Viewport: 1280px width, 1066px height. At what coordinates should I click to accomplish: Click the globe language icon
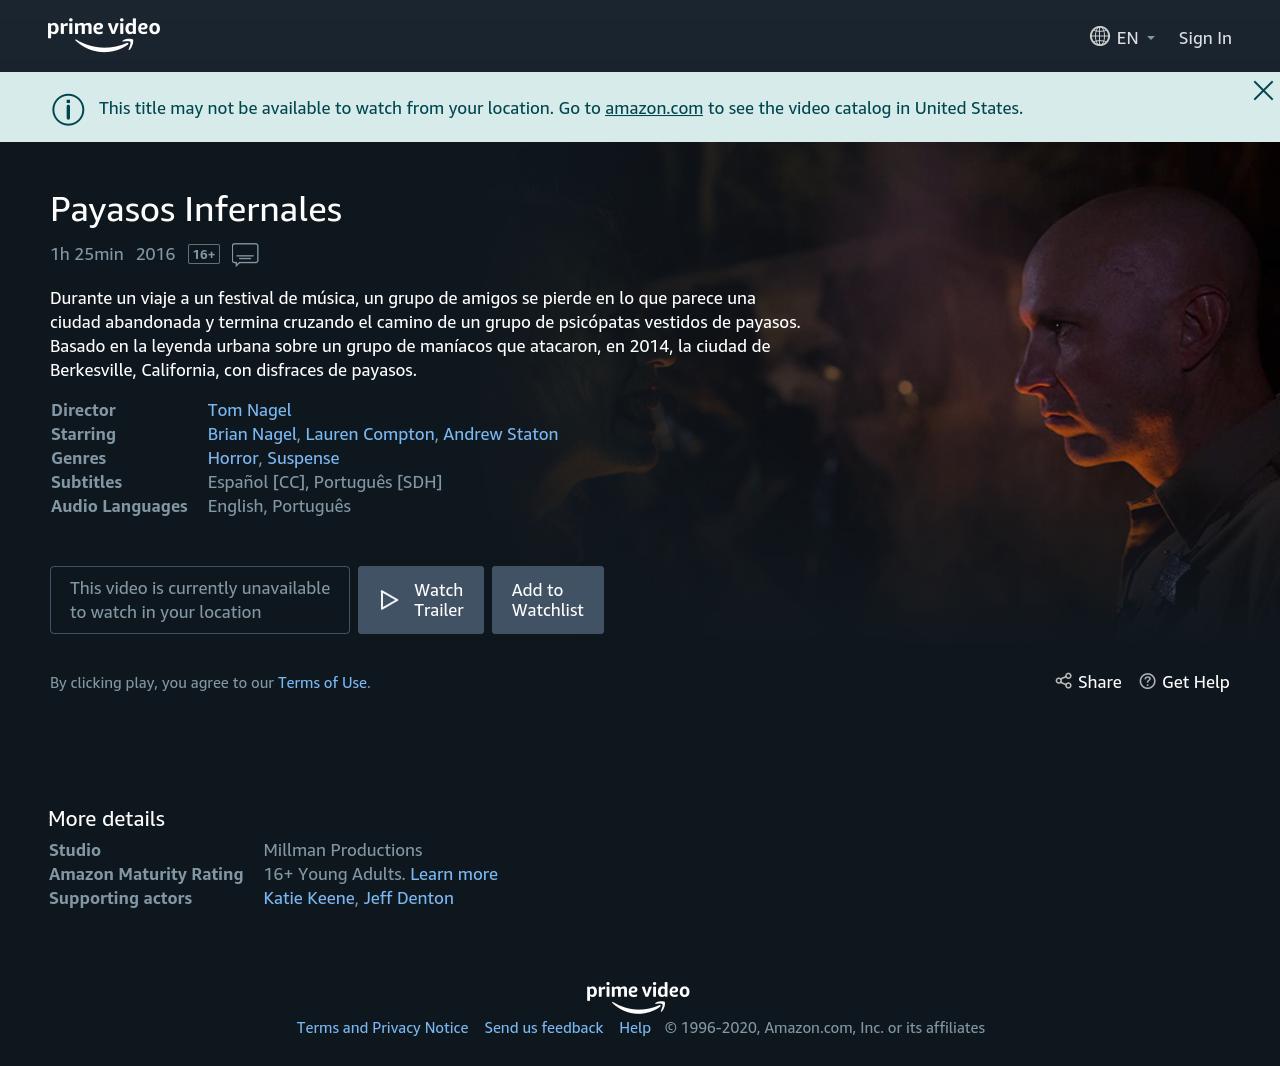point(1099,37)
